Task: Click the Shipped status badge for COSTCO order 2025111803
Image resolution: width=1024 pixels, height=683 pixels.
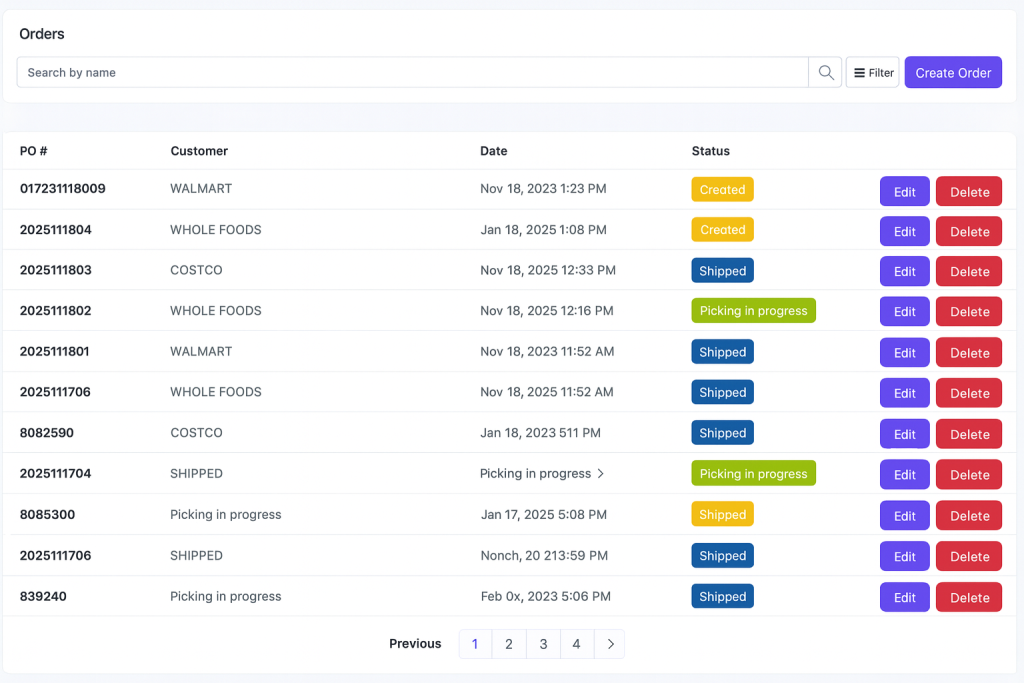Action: [722, 270]
